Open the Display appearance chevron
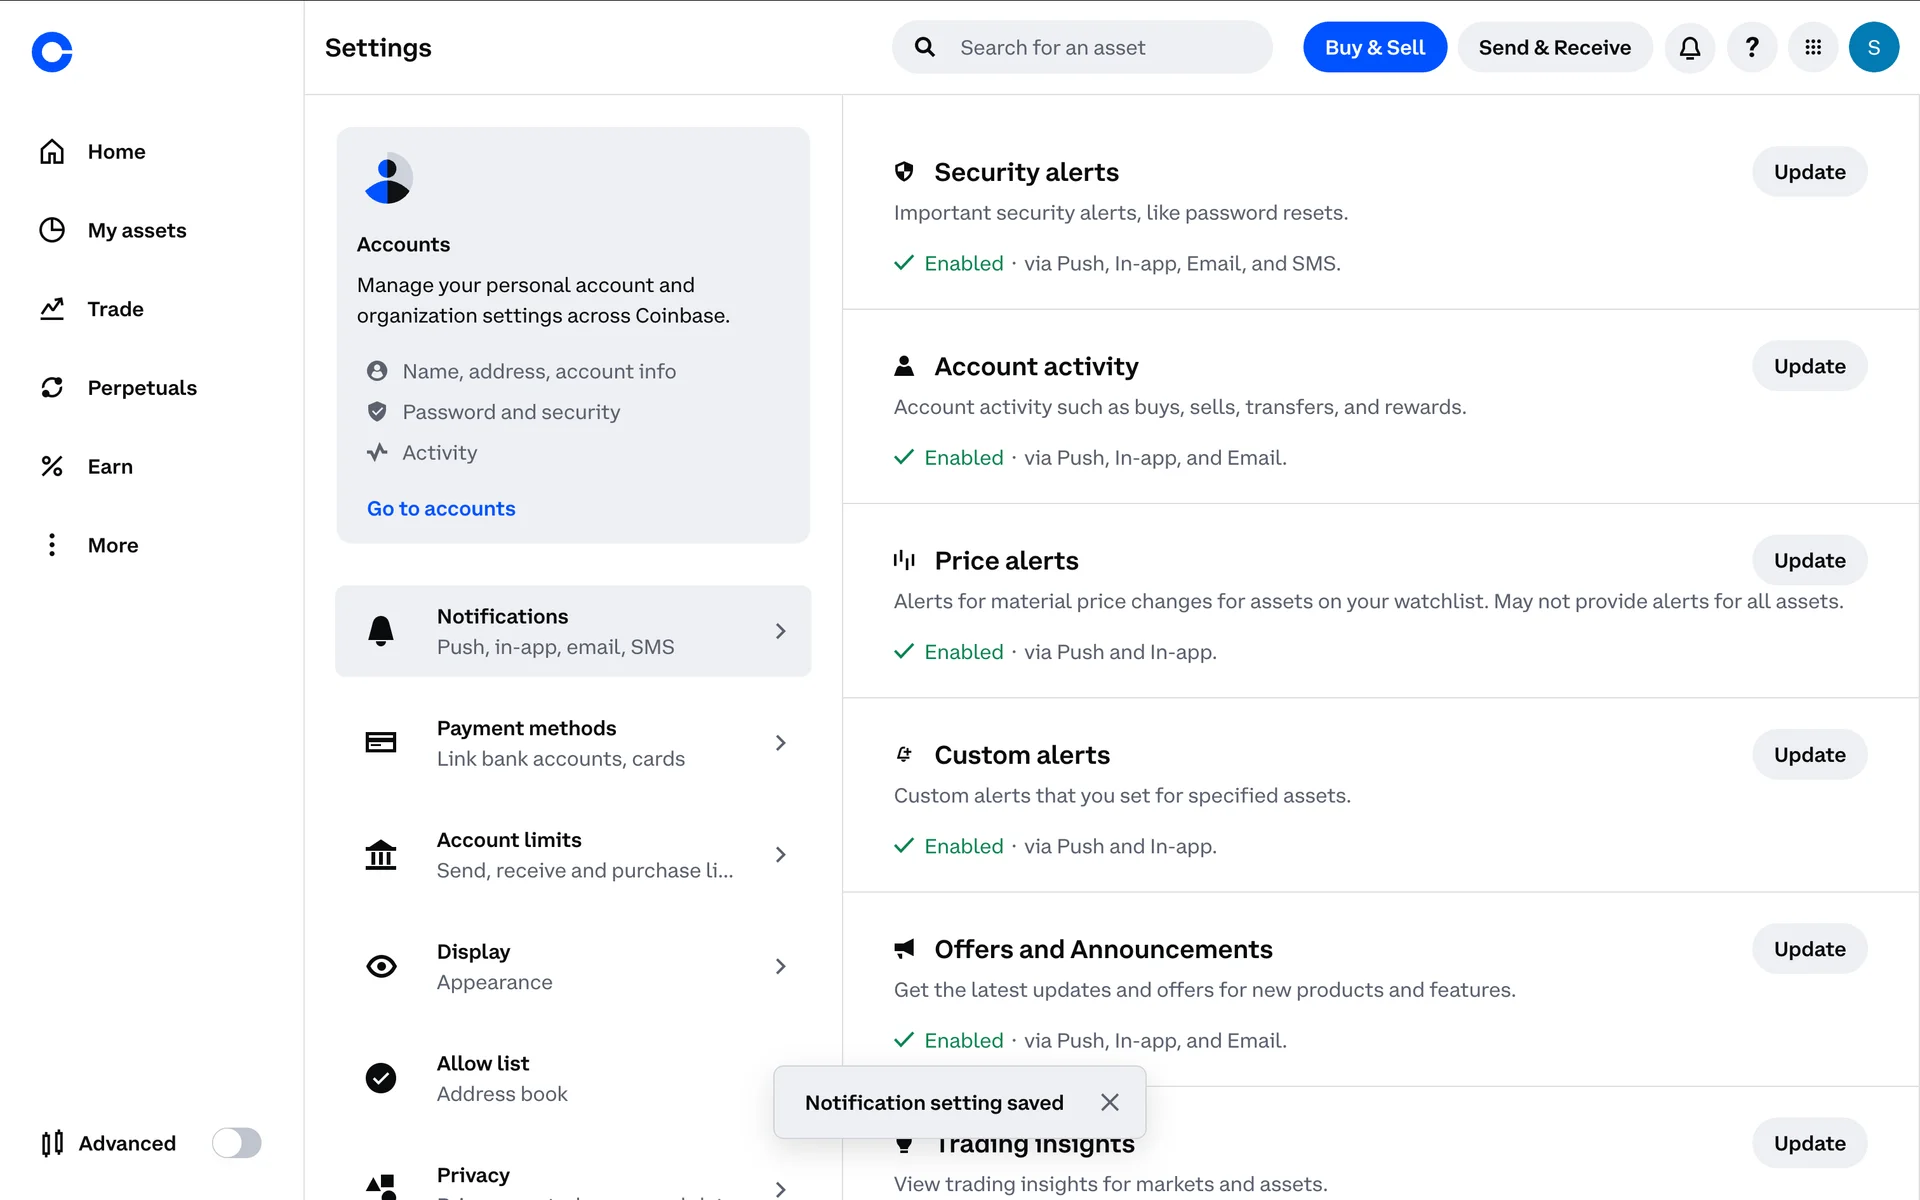 780,966
